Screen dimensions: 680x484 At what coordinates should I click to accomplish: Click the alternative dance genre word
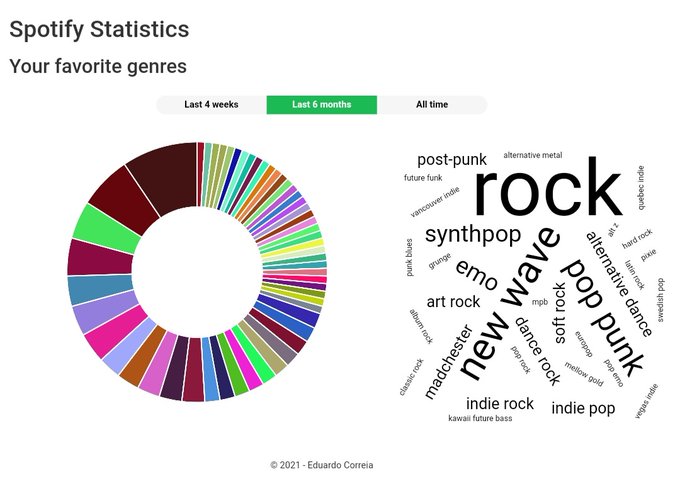[619, 284]
